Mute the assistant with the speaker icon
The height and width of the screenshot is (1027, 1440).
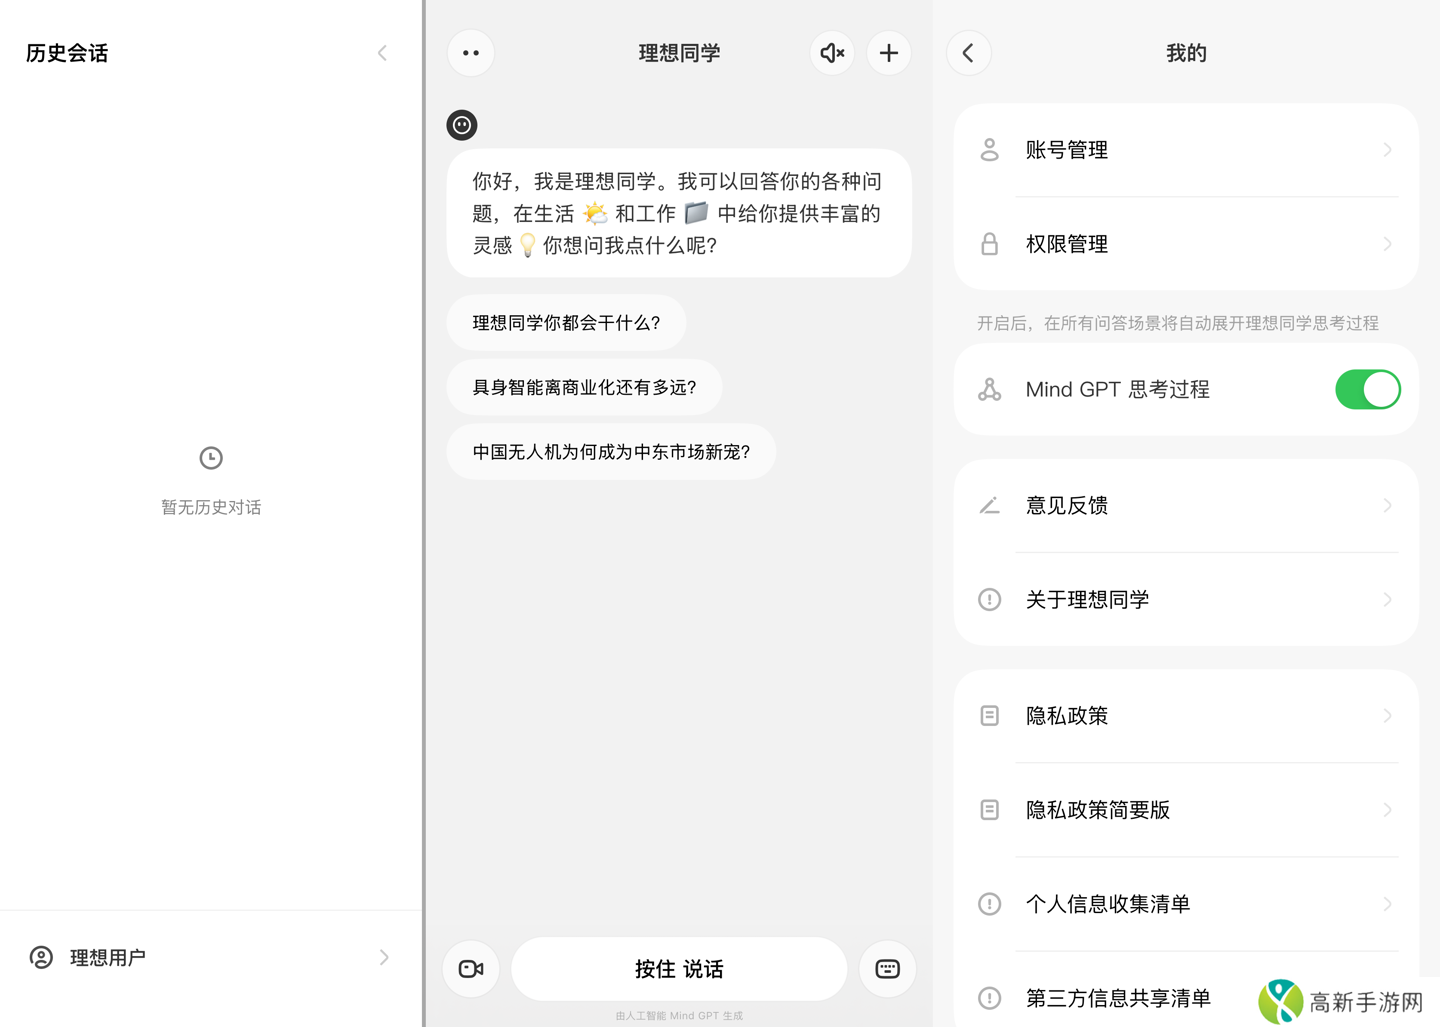832,53
